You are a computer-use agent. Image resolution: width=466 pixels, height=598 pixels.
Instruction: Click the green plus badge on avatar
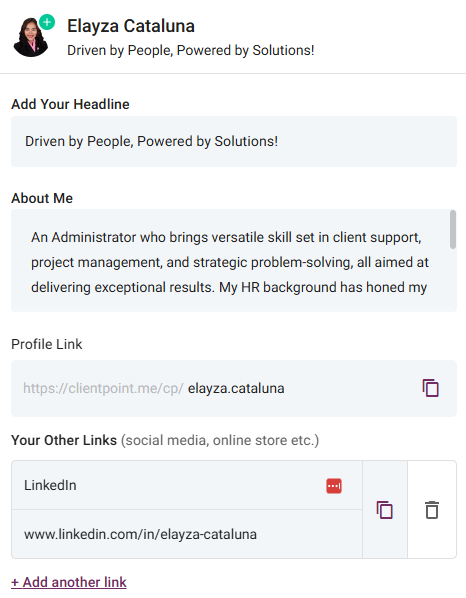[x=47, y=23]
